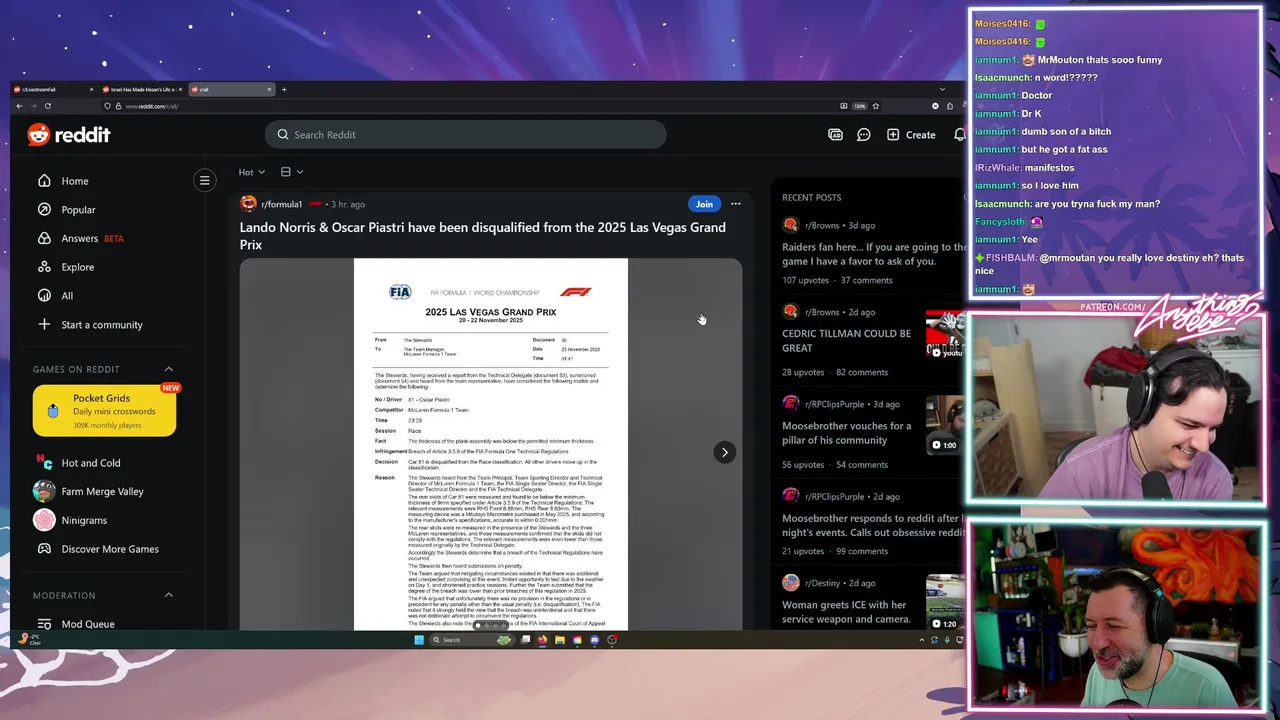
Task: Open File Explorer from the taskbar
Action: (560, 640)
